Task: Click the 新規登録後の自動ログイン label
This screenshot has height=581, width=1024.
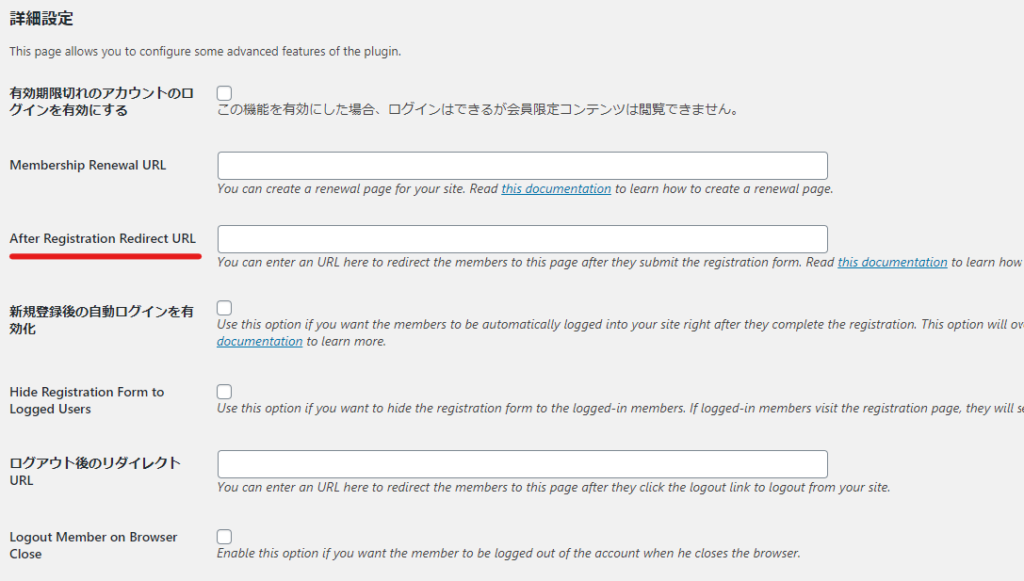Action: pos(101,320)
